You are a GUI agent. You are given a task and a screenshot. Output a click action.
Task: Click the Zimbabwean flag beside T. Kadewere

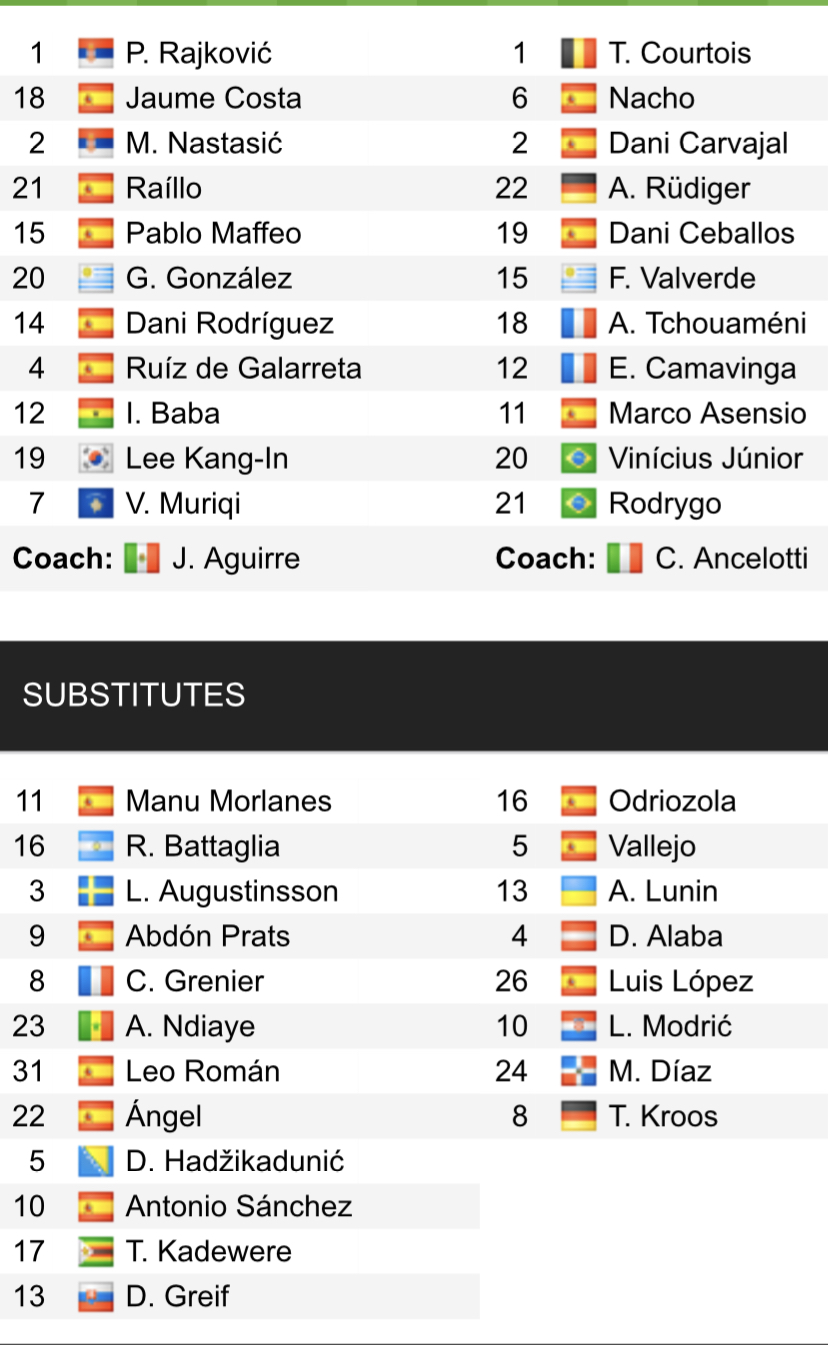[x=96, y=1251]
